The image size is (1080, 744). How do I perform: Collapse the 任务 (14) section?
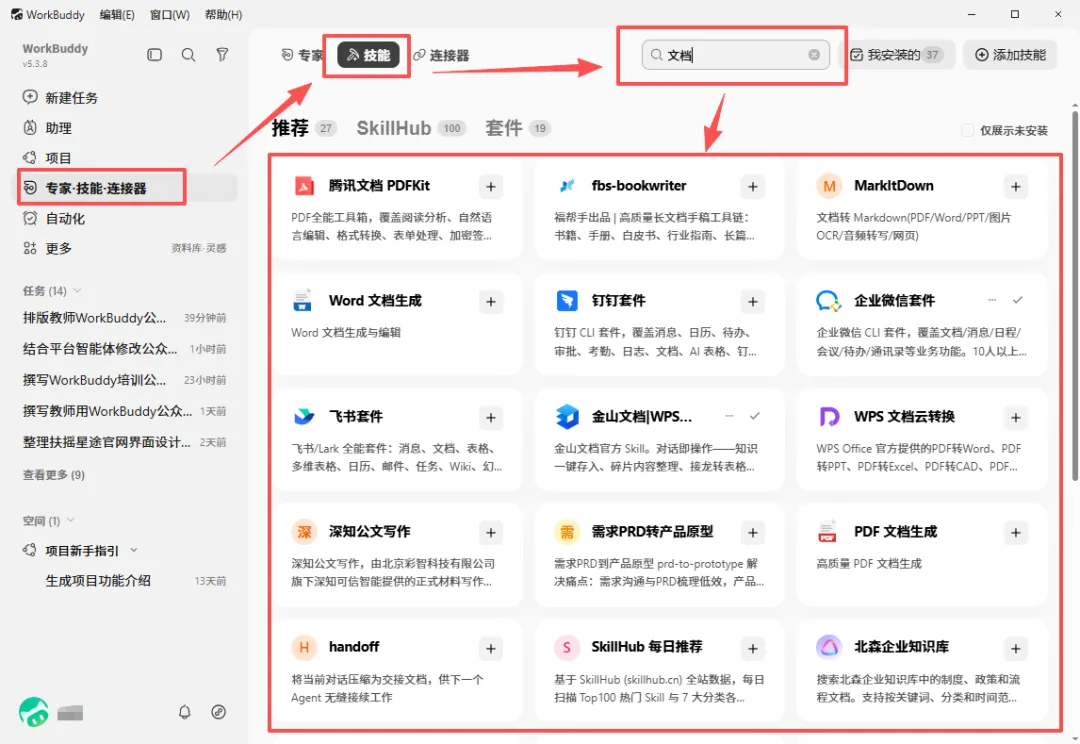click(77, 290)
